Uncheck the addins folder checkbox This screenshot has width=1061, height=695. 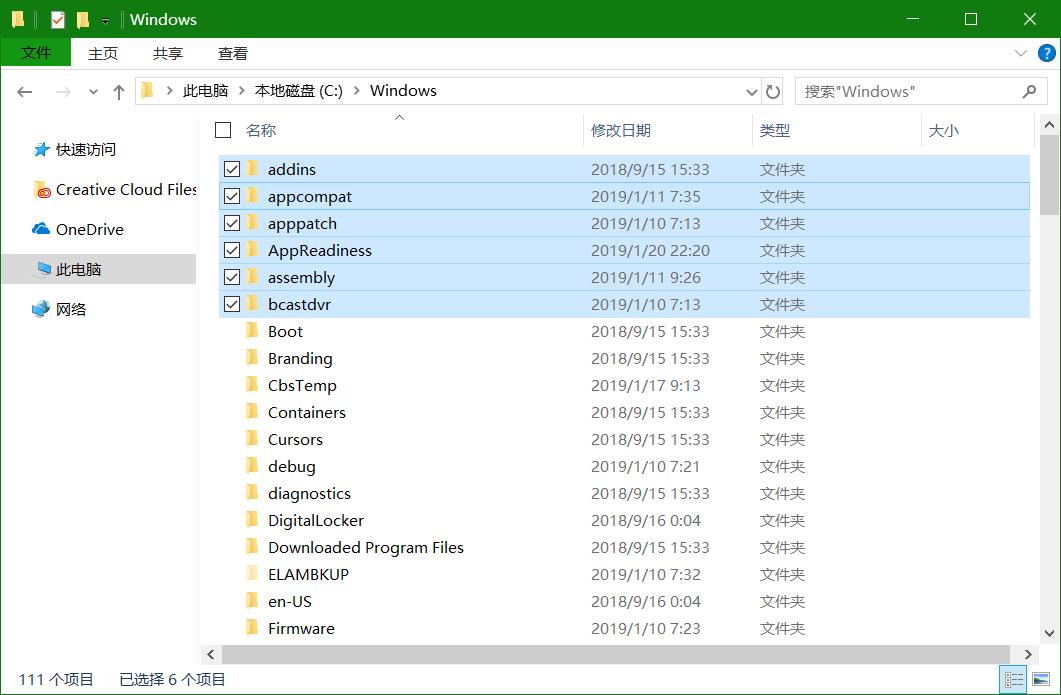[x=231, y=168]
